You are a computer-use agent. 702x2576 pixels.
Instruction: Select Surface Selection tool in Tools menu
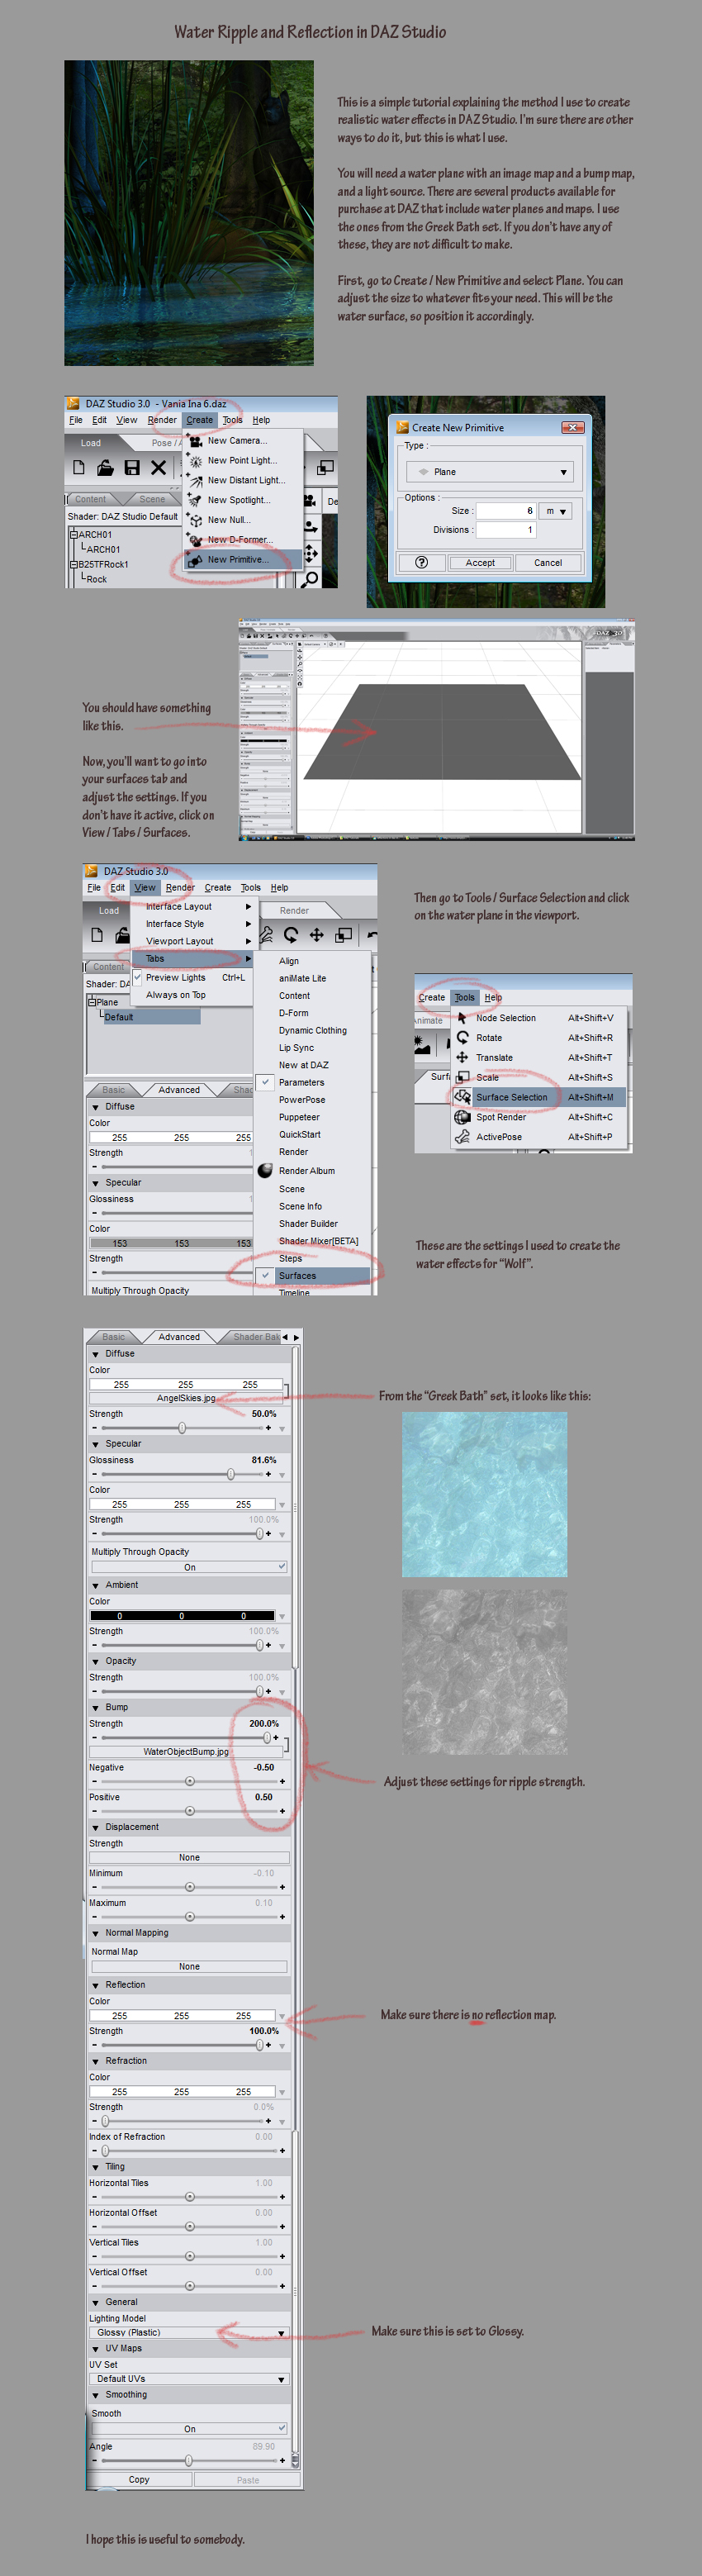click(511, 1097)
